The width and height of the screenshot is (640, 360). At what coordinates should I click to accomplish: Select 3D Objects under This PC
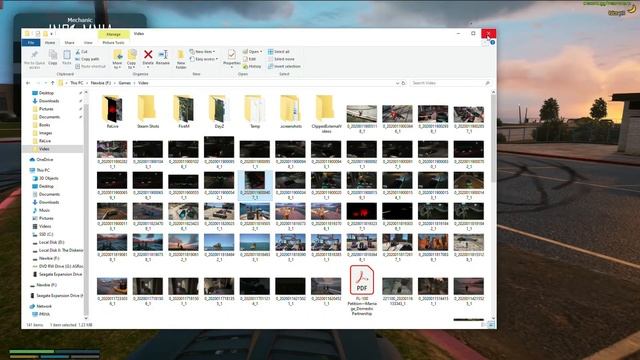[49, 178]
